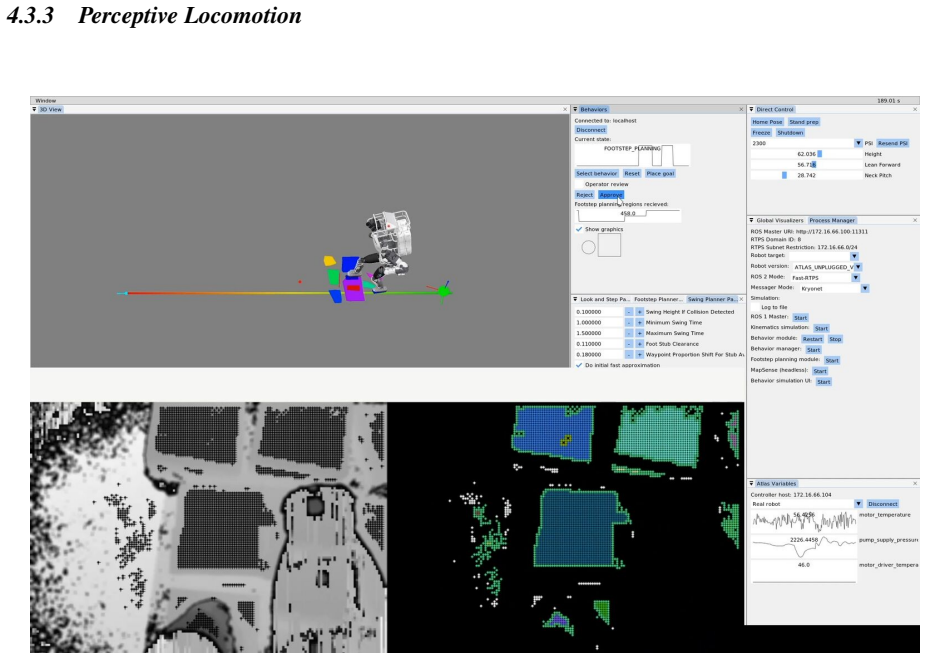Click the Disconnect button in Behaviors
The width and height of the screenshot is (926, 659).
591,130
